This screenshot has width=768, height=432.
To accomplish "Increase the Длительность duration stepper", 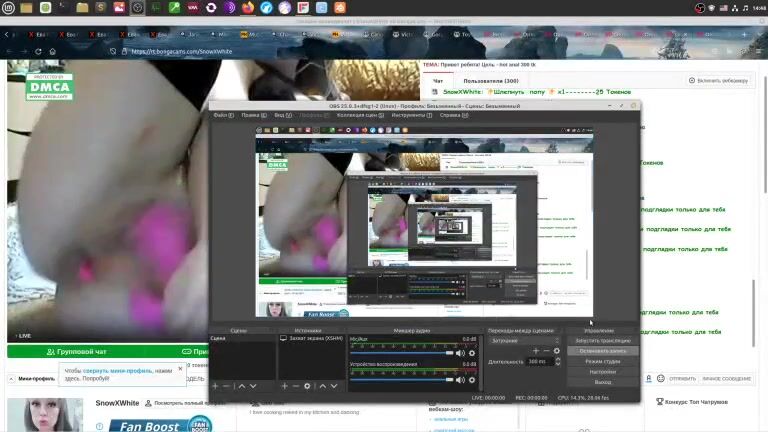I will (557, 359).
